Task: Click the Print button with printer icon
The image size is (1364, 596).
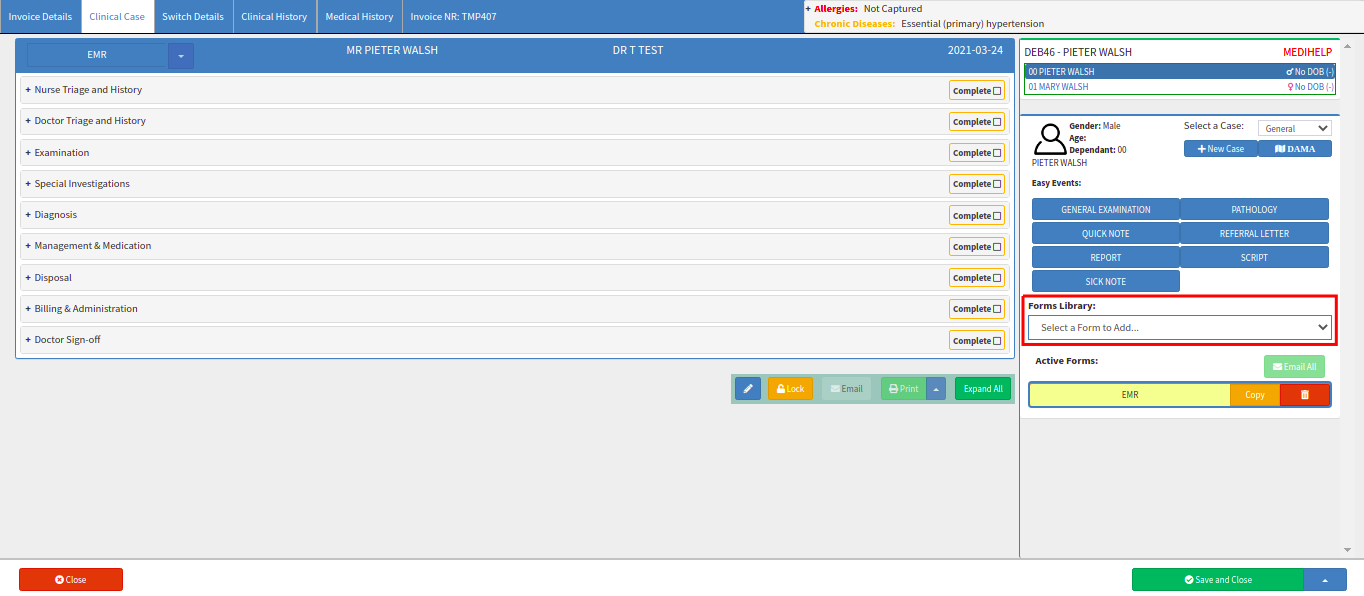Action: click(903, 389)
